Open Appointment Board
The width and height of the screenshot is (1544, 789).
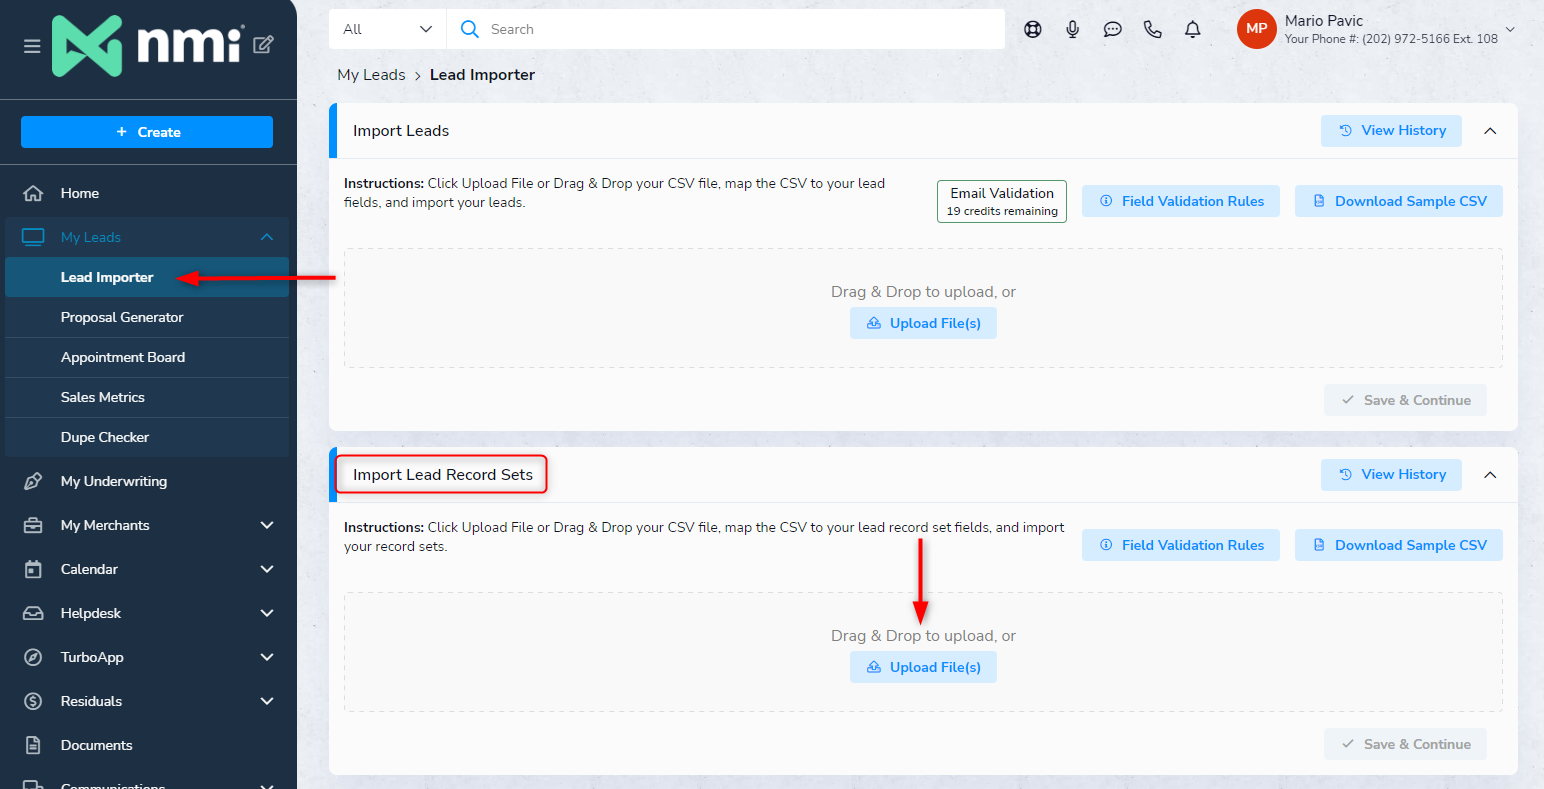click(147, 357)
